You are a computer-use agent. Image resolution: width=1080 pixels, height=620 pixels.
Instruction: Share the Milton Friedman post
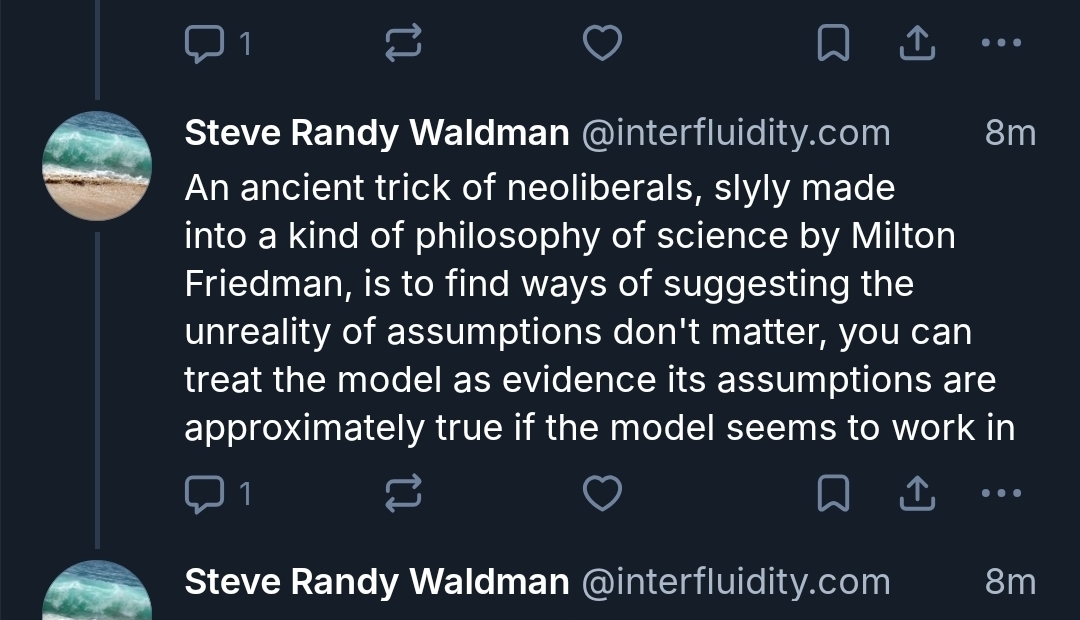point(917,492)
